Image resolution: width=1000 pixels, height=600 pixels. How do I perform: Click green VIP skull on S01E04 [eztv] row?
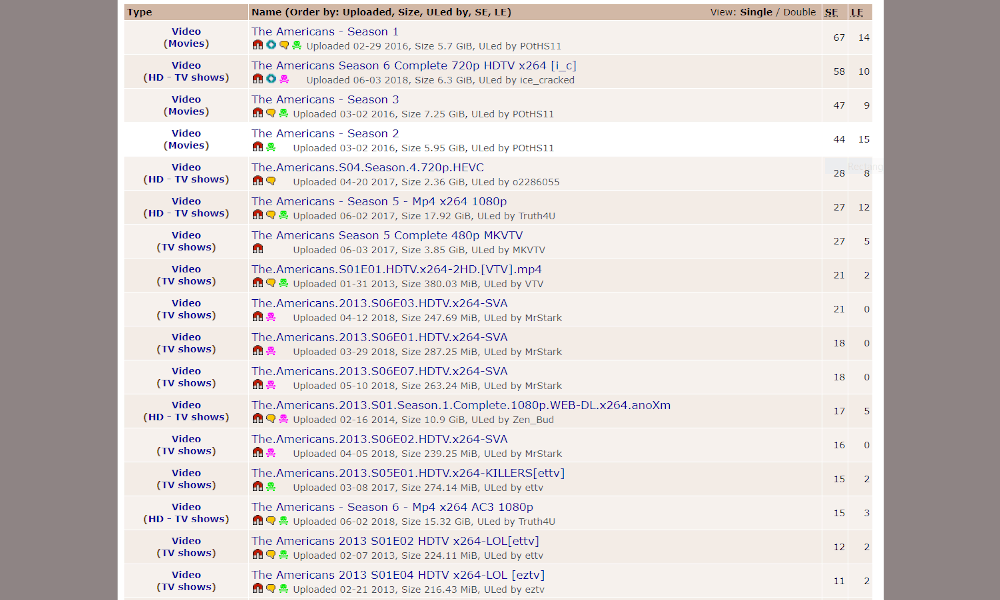point(284,589)
